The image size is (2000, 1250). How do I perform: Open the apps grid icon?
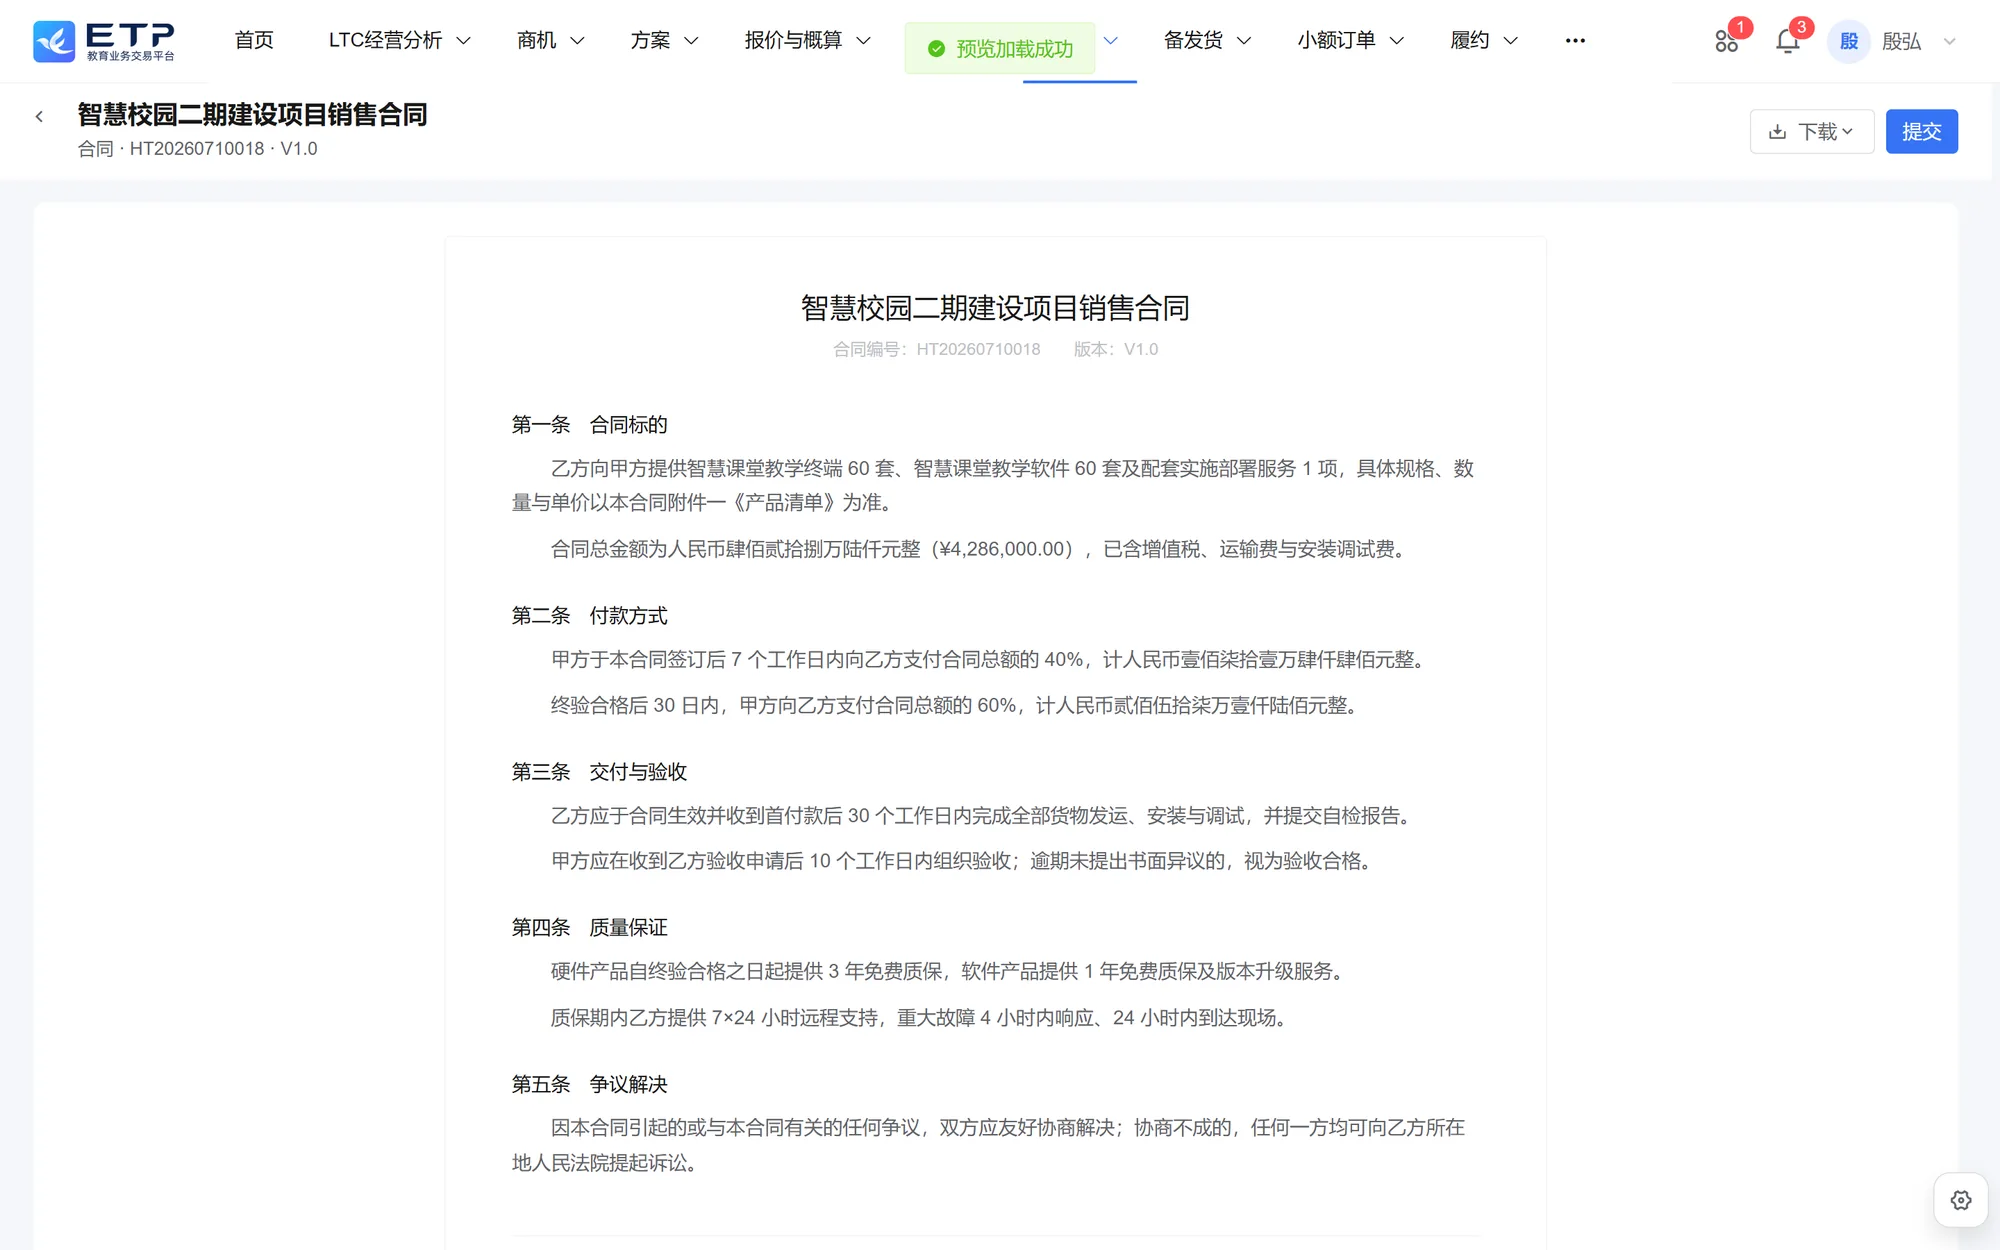pos(1726,41)
